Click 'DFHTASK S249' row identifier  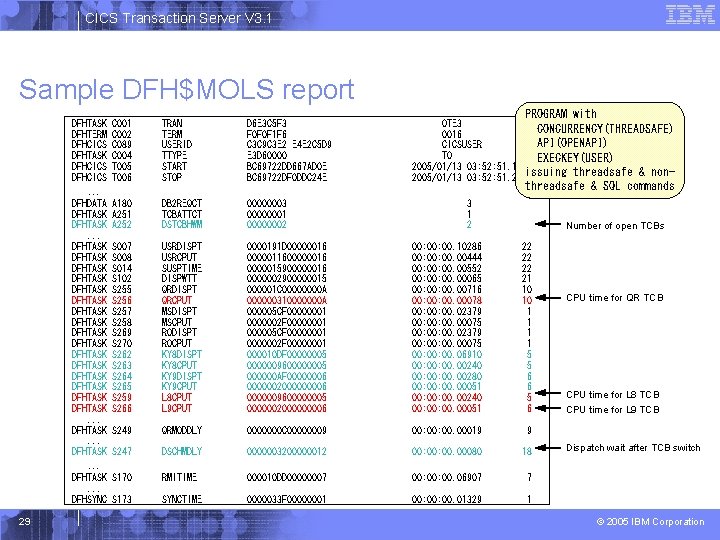(x=101, y=430)
